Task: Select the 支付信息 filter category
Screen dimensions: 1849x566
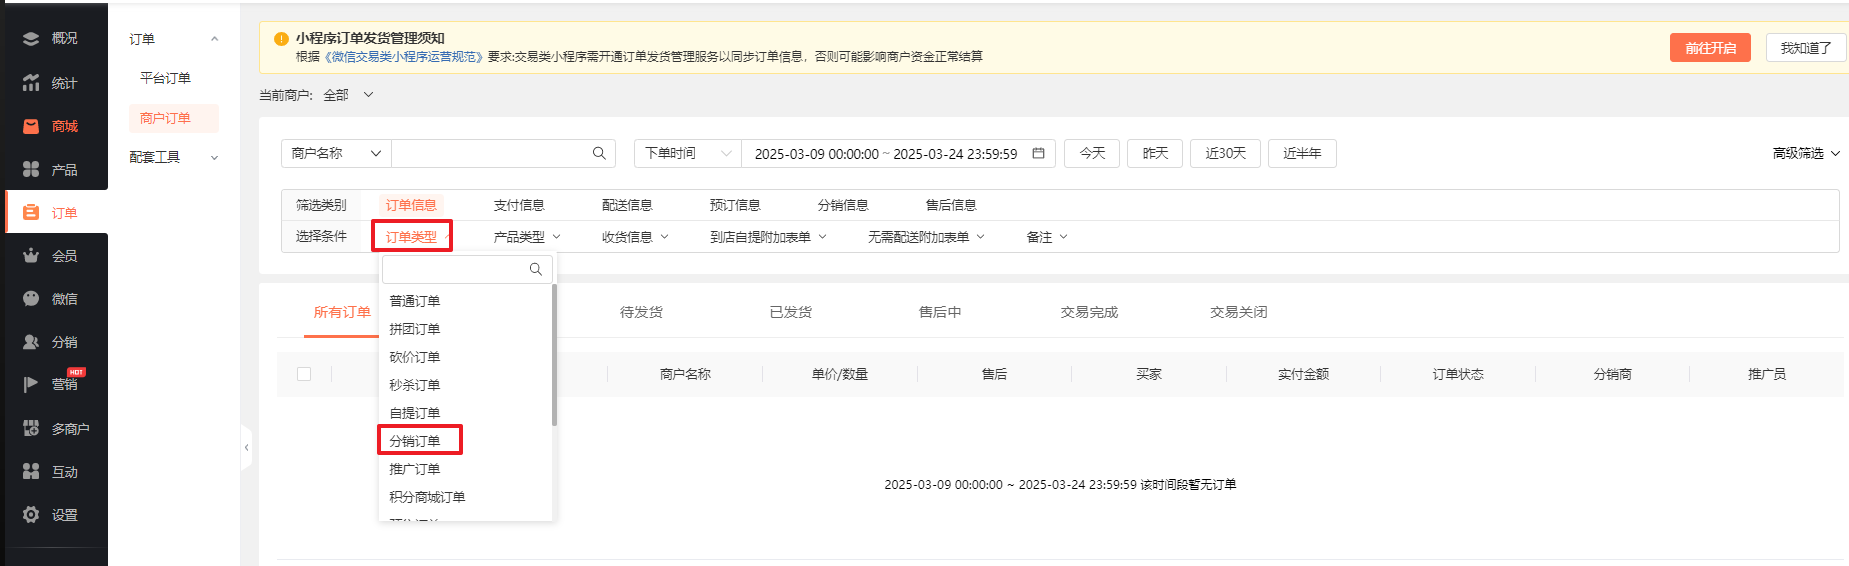Action: click(519, 205)
